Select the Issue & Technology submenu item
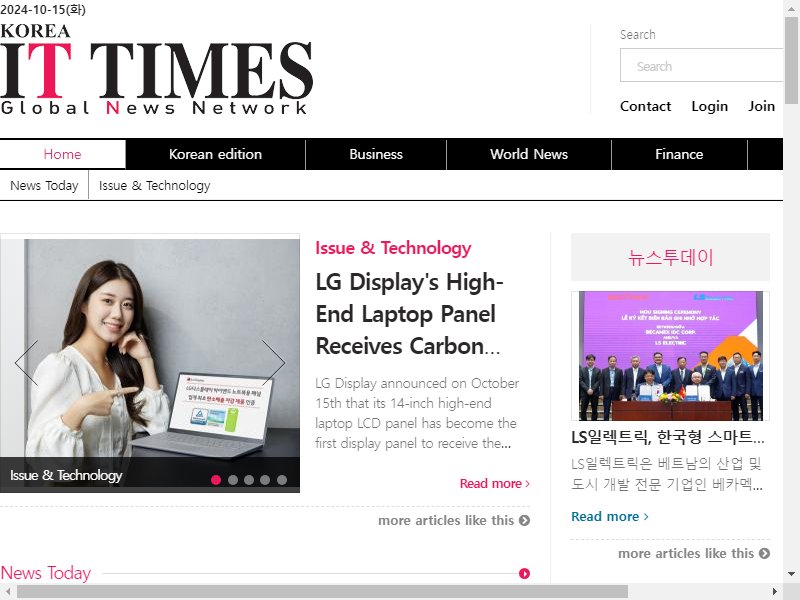800x600 pixels. 155,185
